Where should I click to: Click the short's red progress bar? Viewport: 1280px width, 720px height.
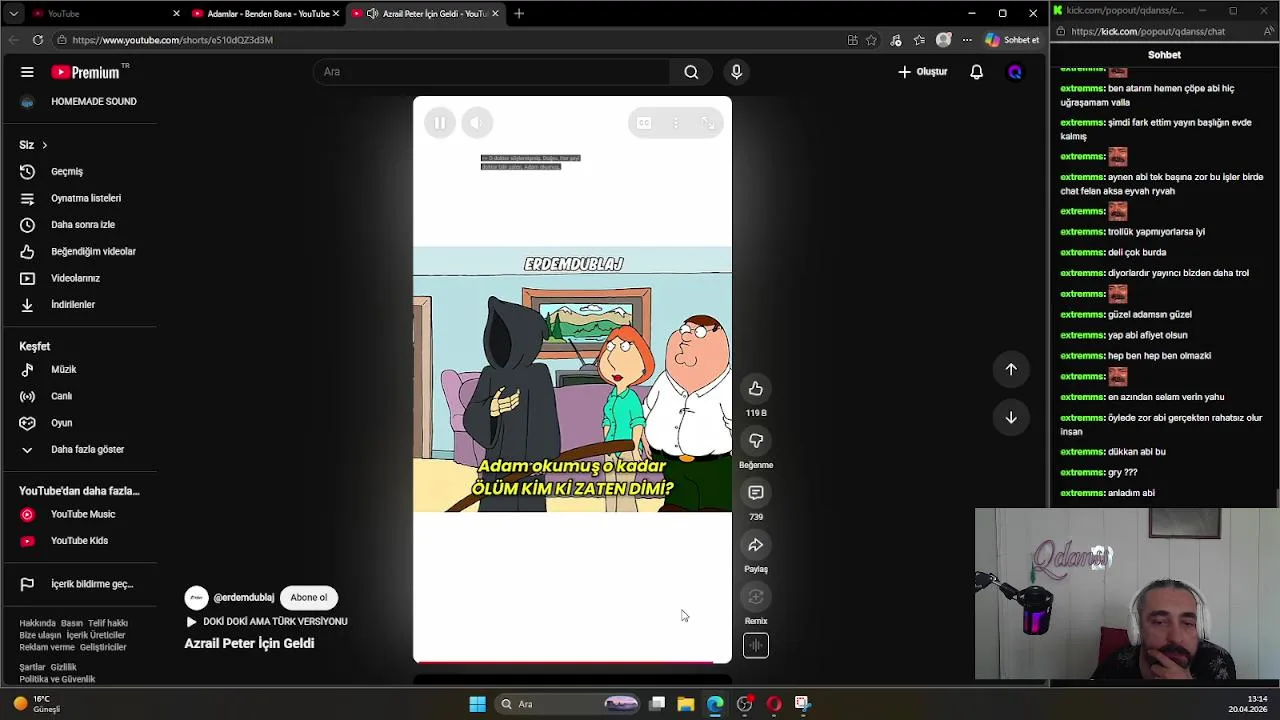pyautogui.click(x=572, y=661)
